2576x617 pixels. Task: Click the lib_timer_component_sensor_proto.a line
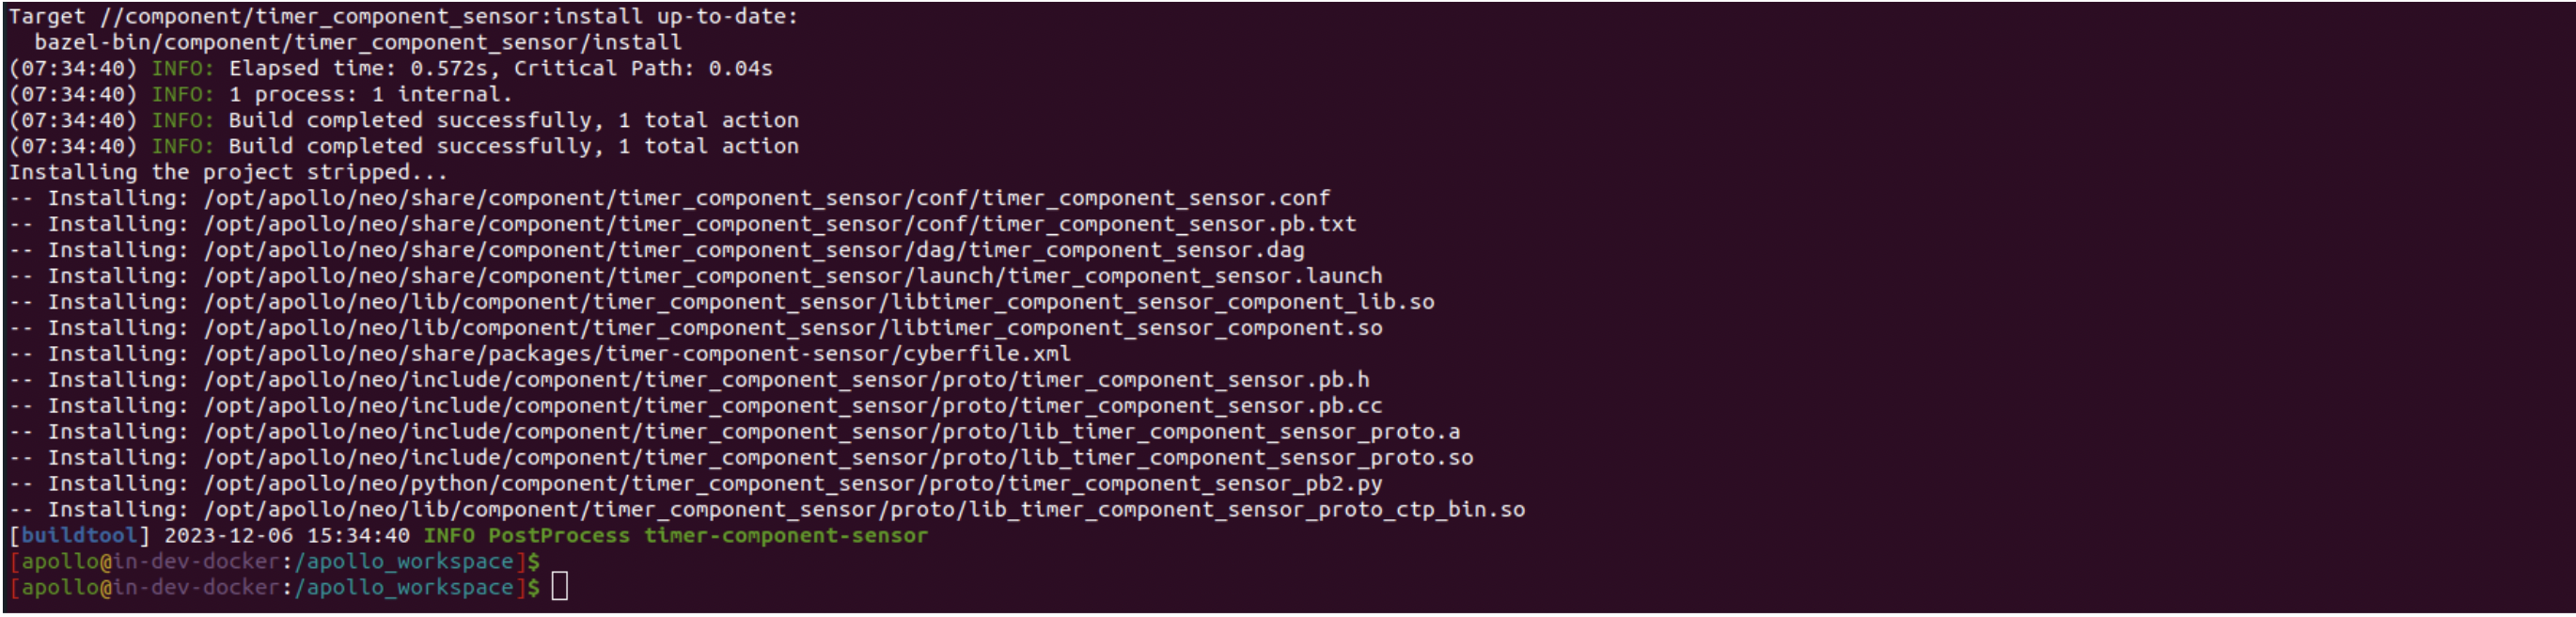(x=735, y=432)
